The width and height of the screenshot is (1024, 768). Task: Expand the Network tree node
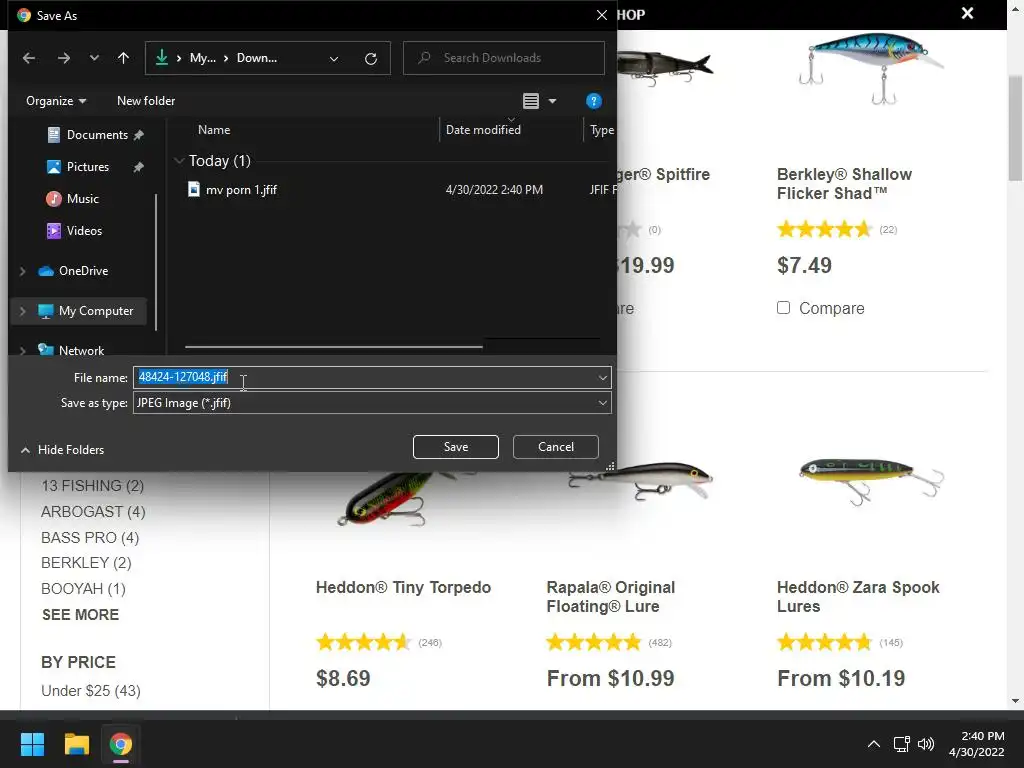[23, 351]
